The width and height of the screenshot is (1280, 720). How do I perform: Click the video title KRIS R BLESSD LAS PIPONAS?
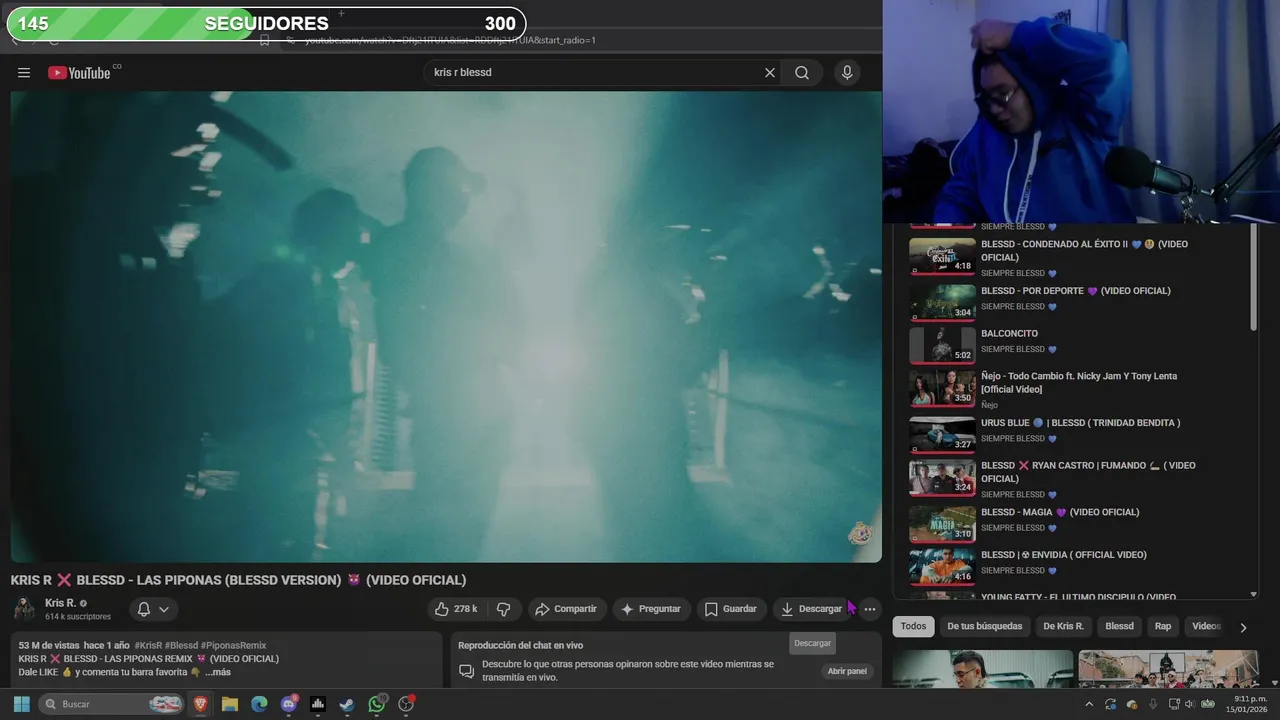click(238, 580)
